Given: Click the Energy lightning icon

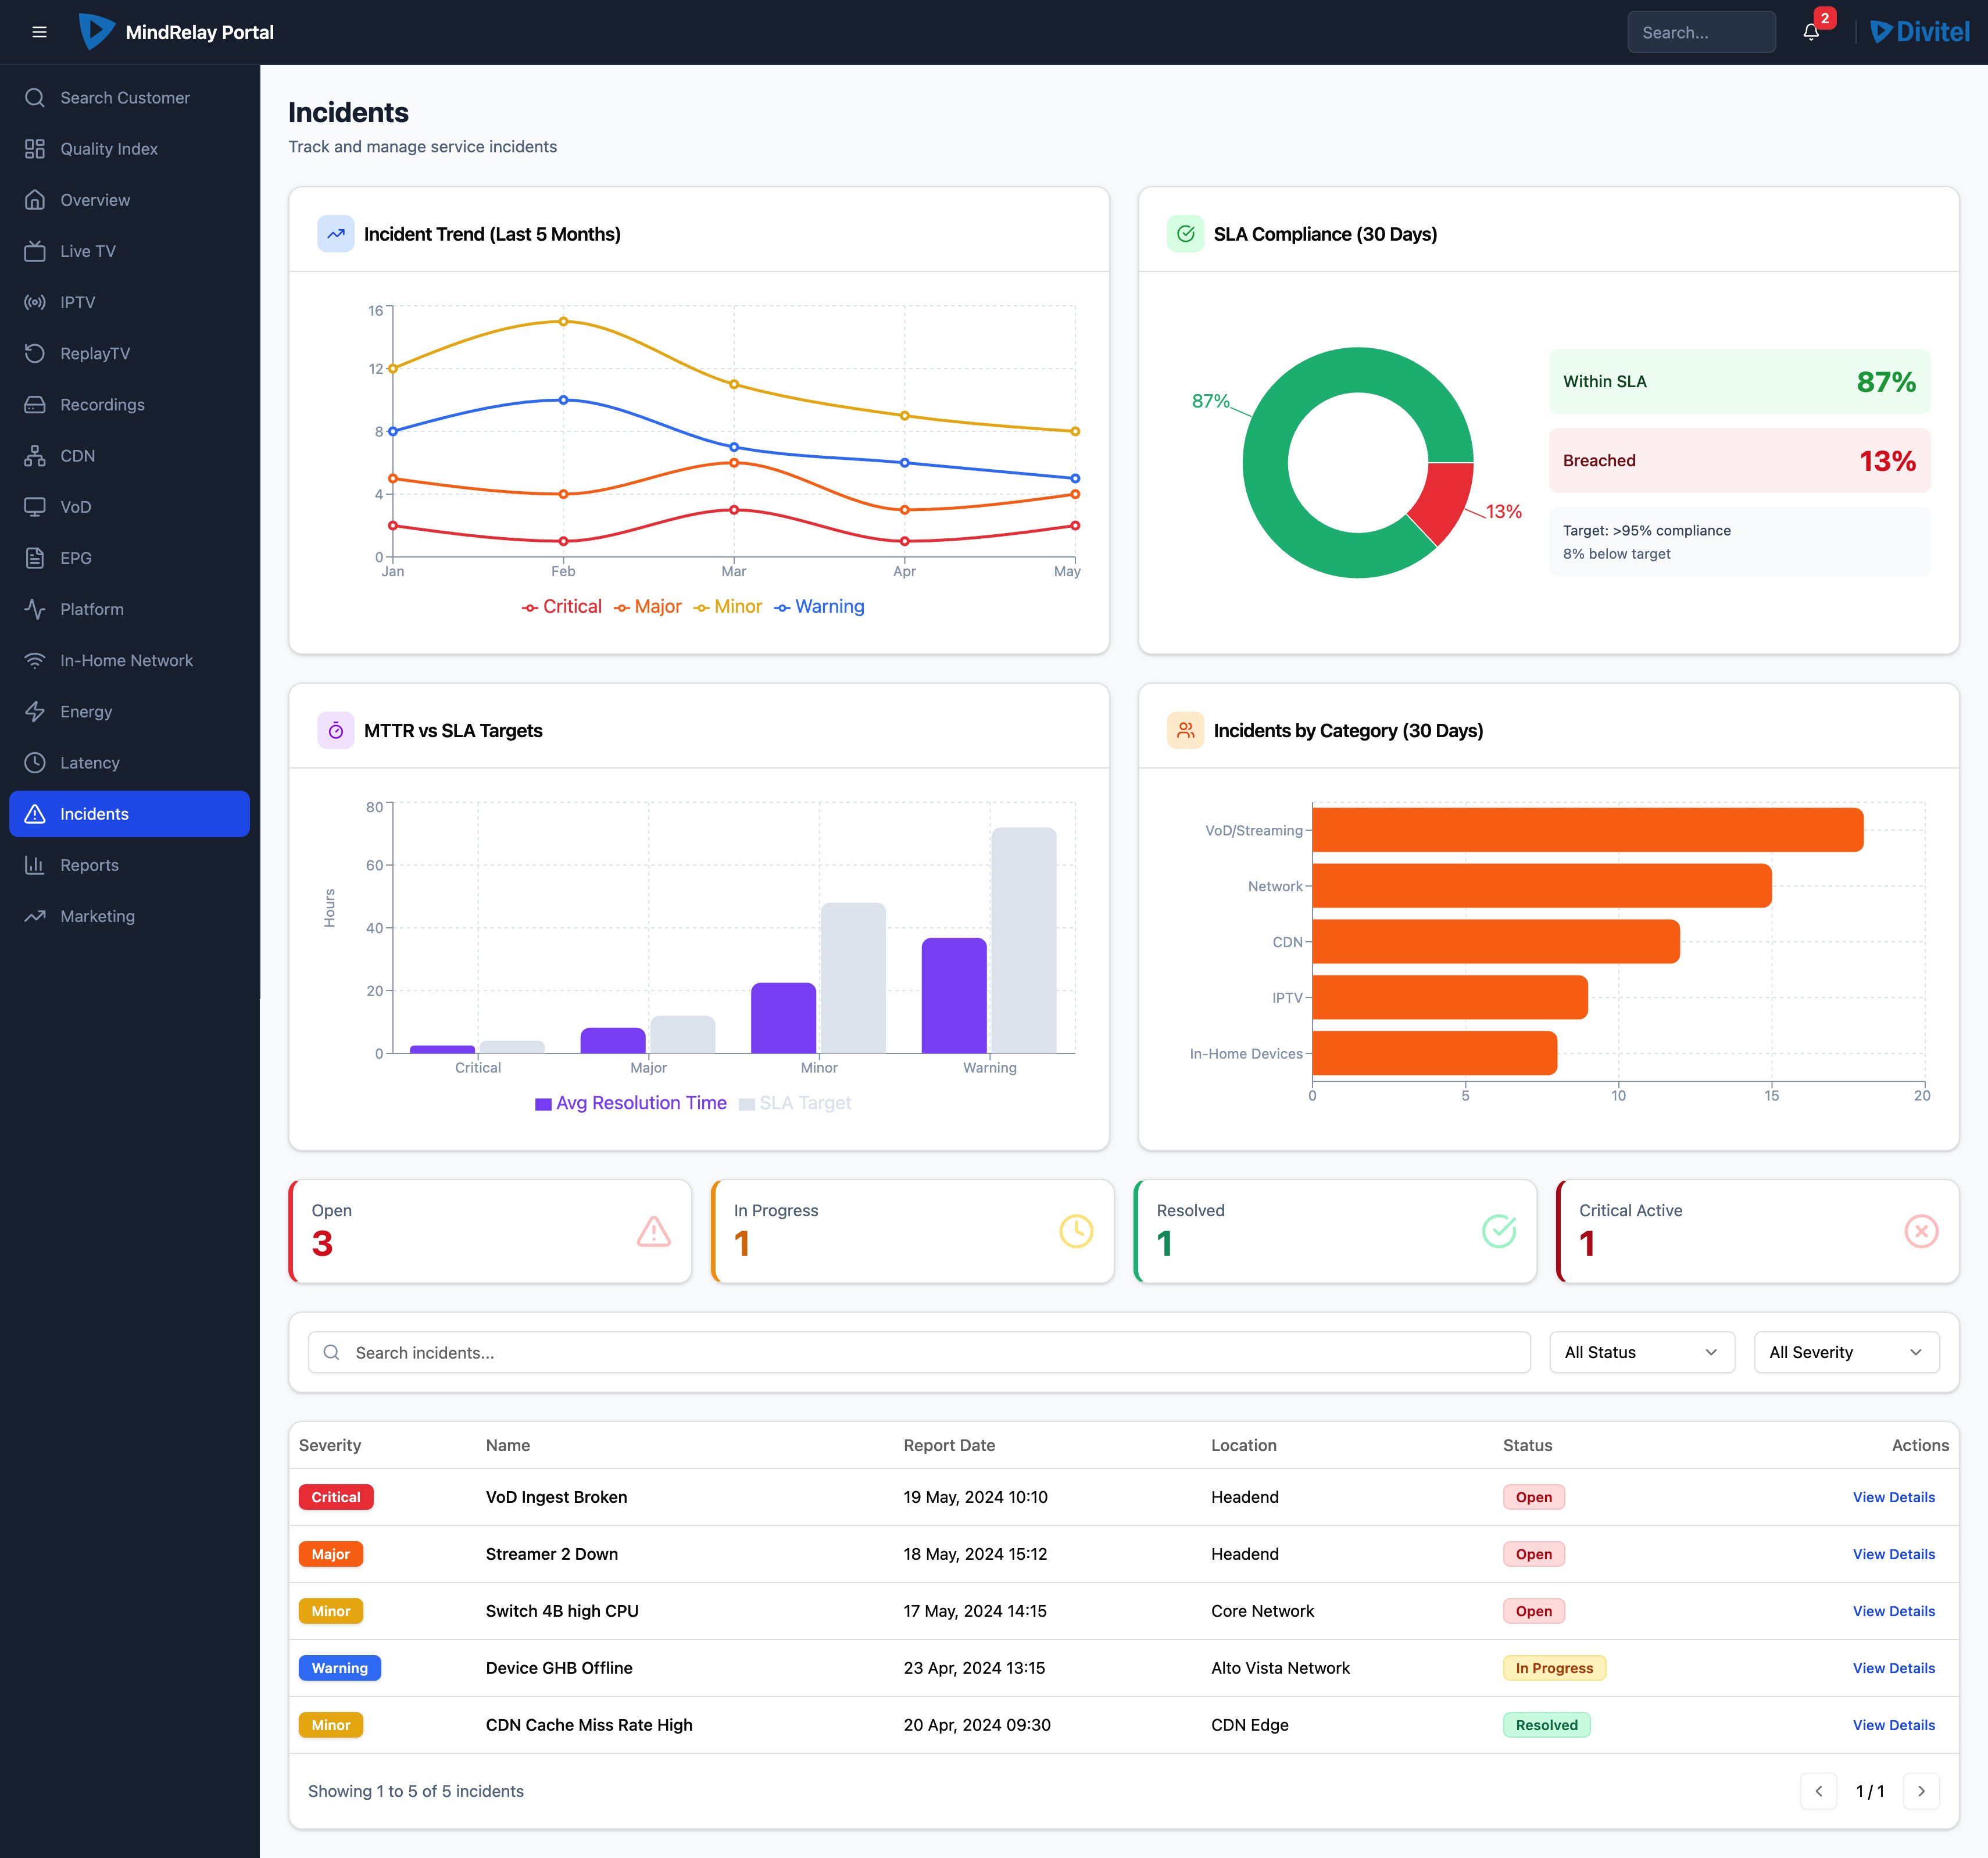Looking at the screenshot, I should (35, 711).
